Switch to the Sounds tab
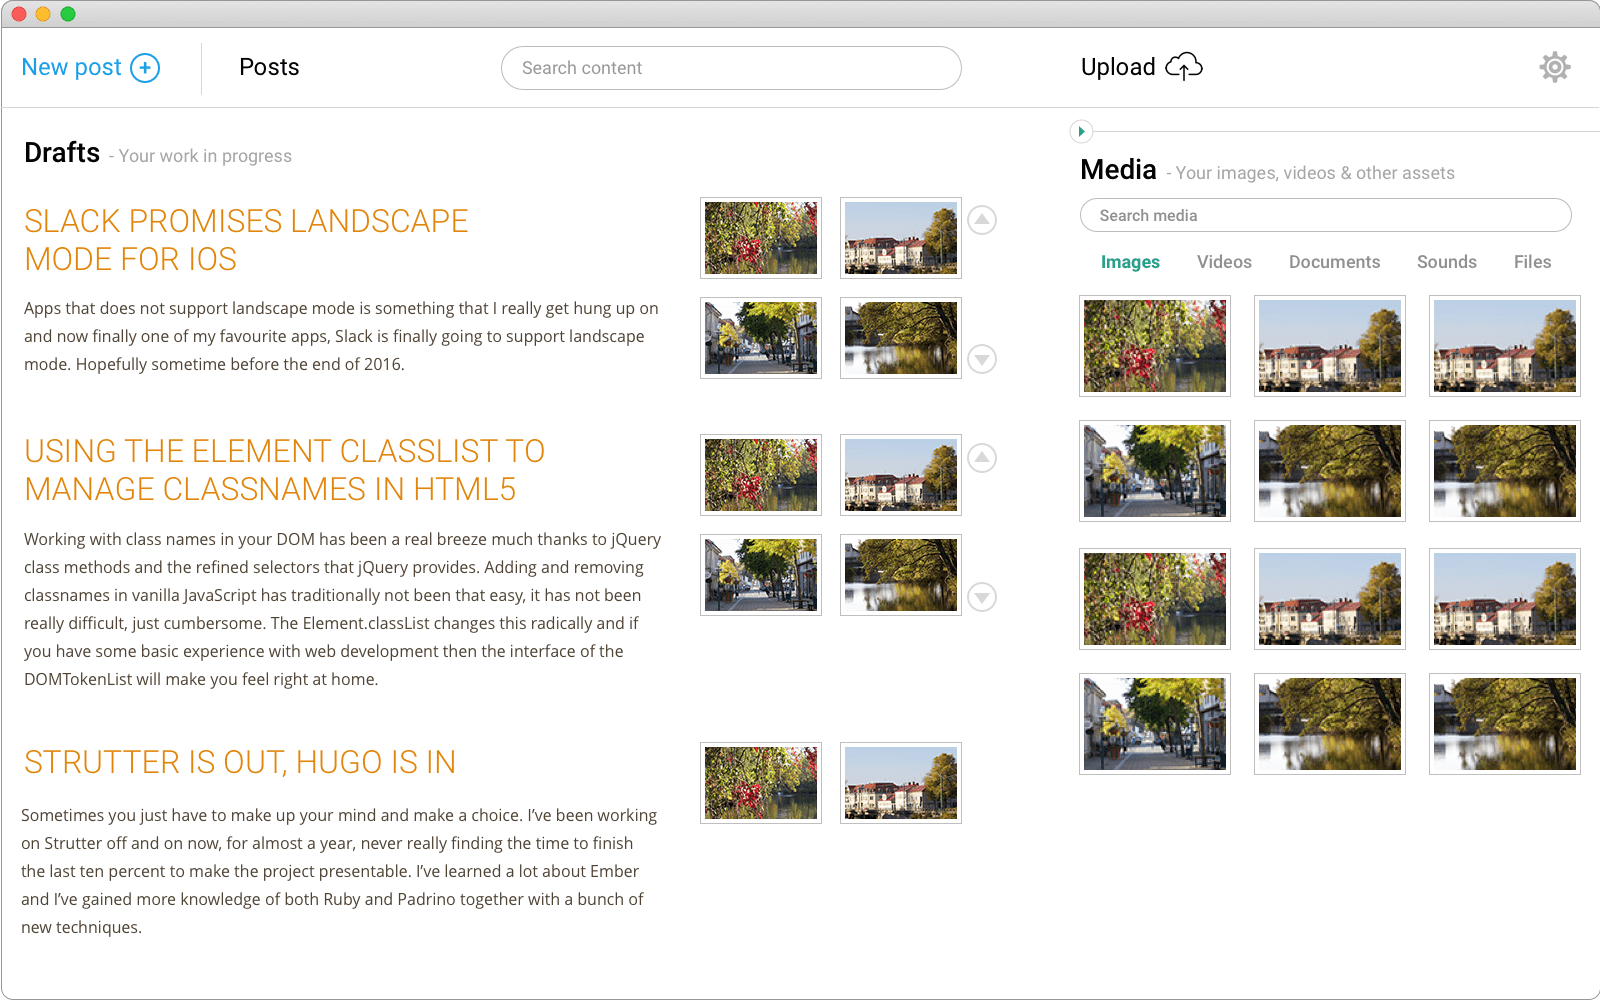This screenshot has width=1600, height=1000. point(1446,262)
